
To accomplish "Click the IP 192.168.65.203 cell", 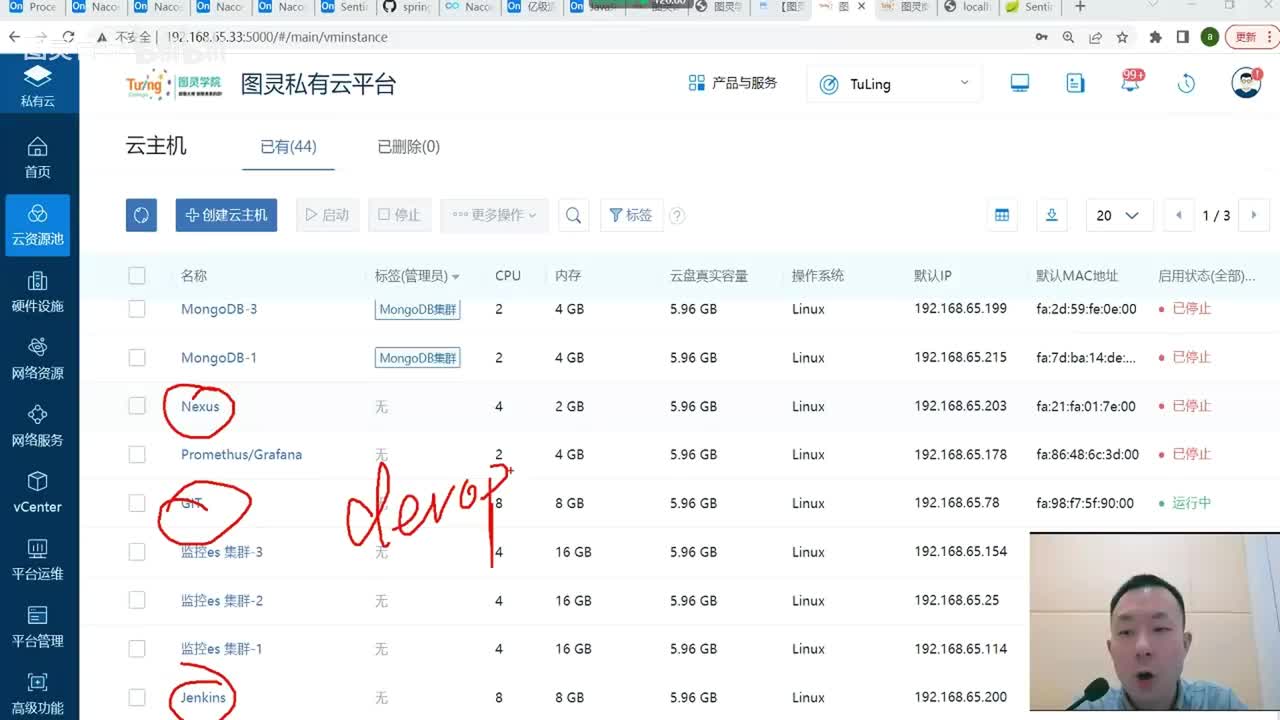I will 960,406.
